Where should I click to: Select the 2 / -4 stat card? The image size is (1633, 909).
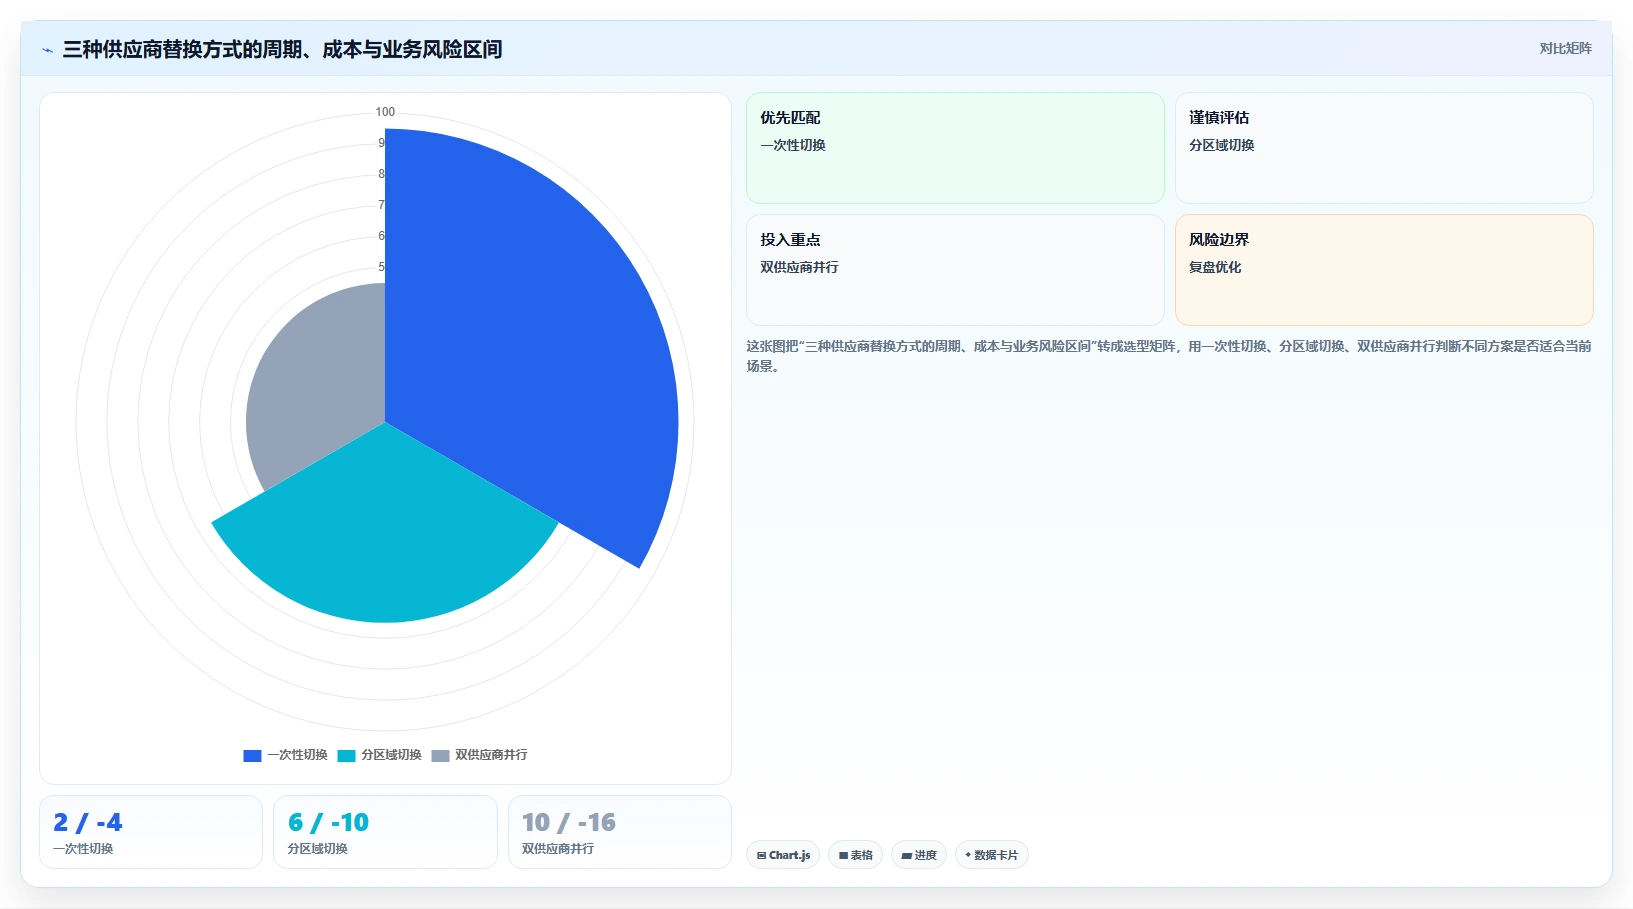pos(151,832)
